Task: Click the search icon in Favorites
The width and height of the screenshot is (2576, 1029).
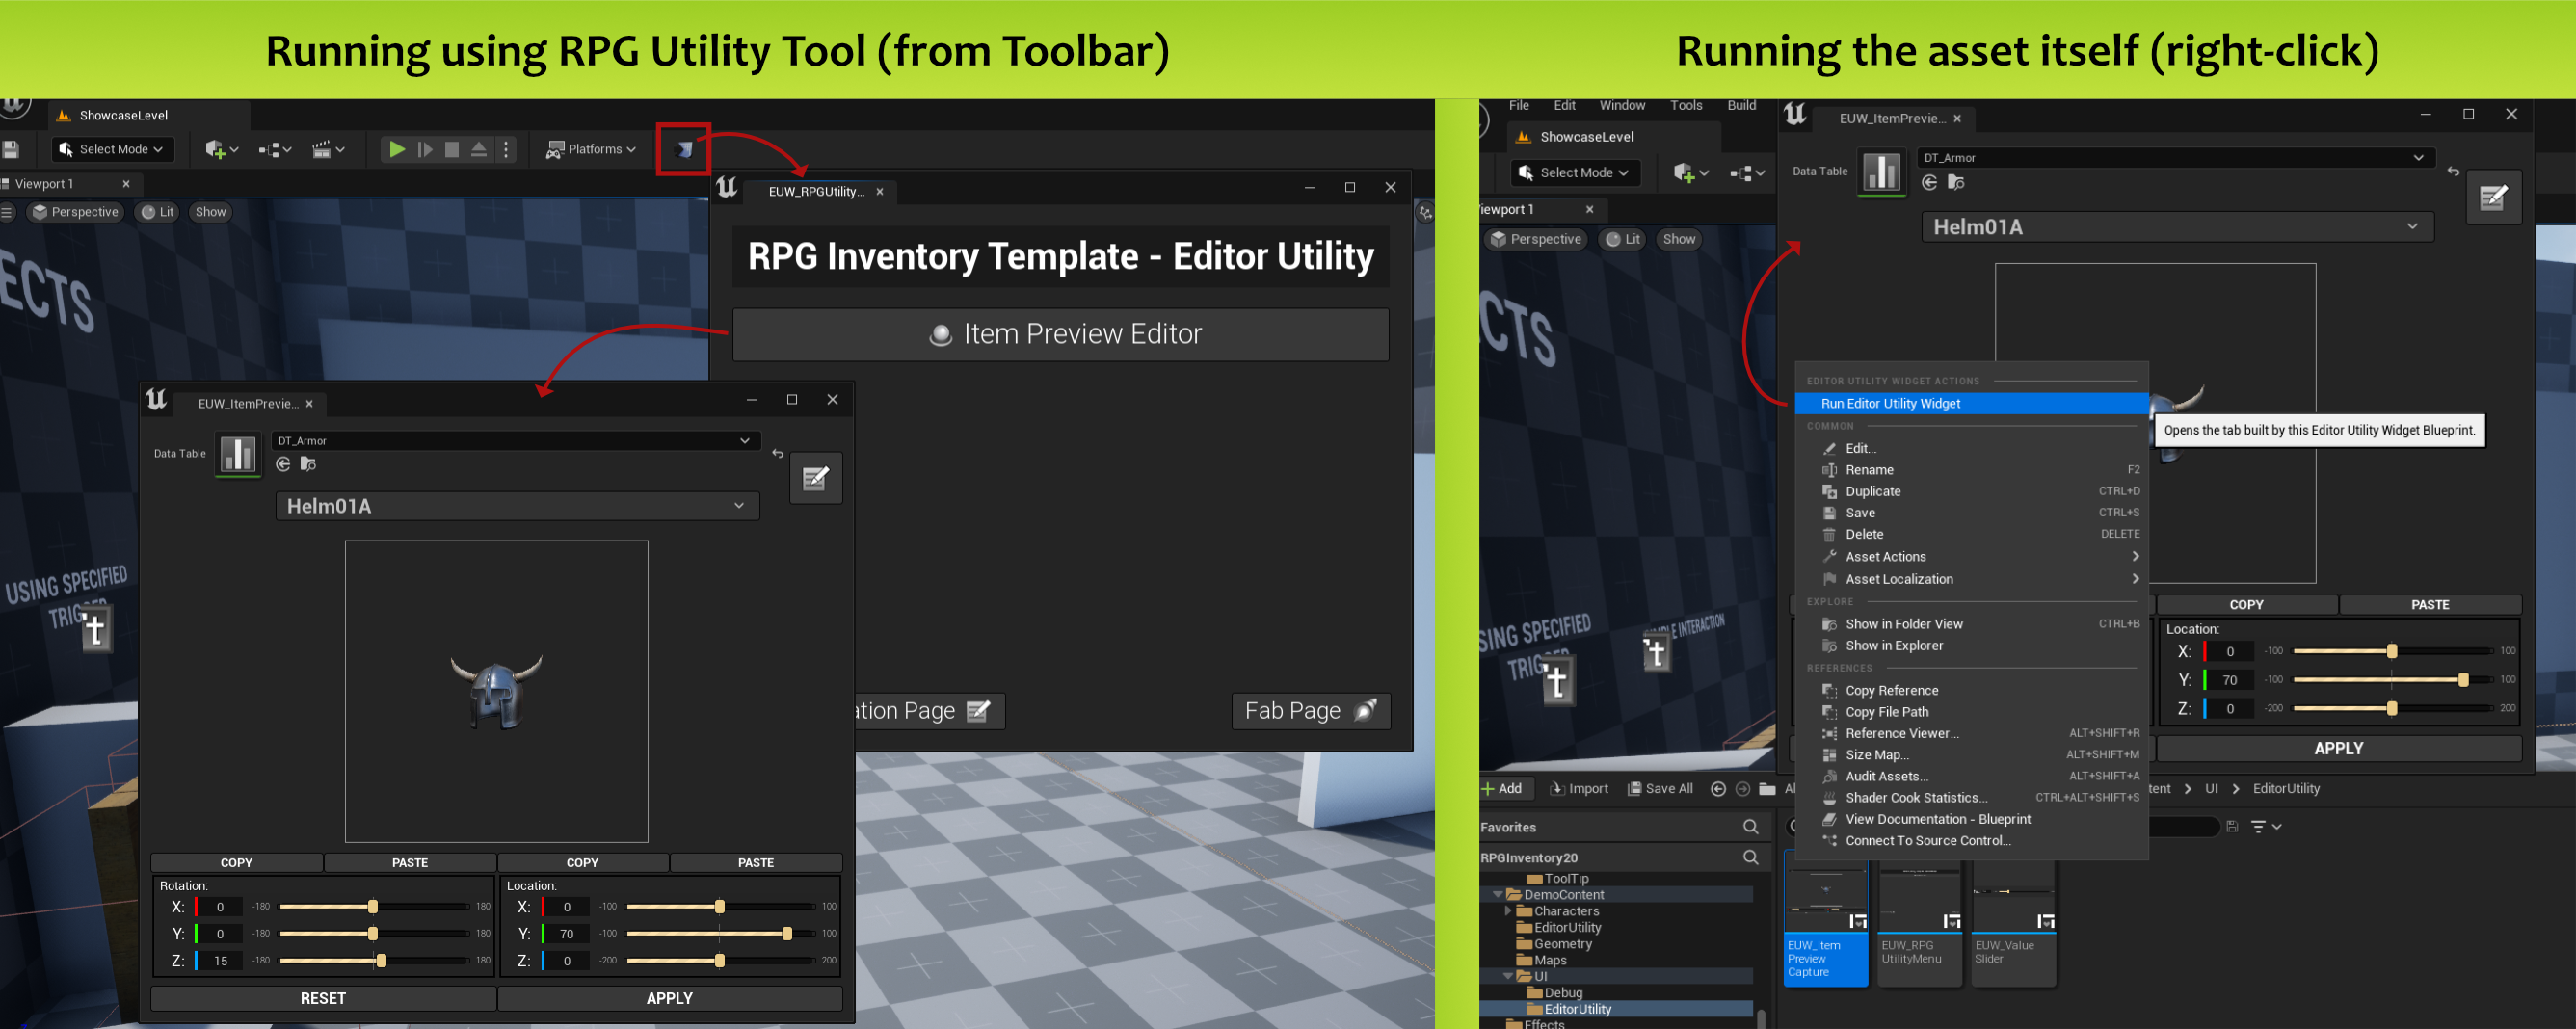Action: click(x=1750, y=827)
